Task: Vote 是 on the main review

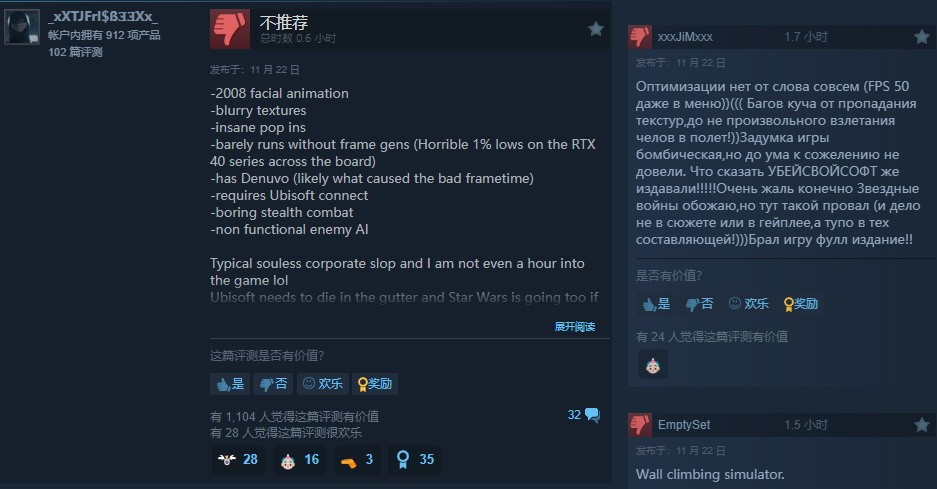Action: 230,384
